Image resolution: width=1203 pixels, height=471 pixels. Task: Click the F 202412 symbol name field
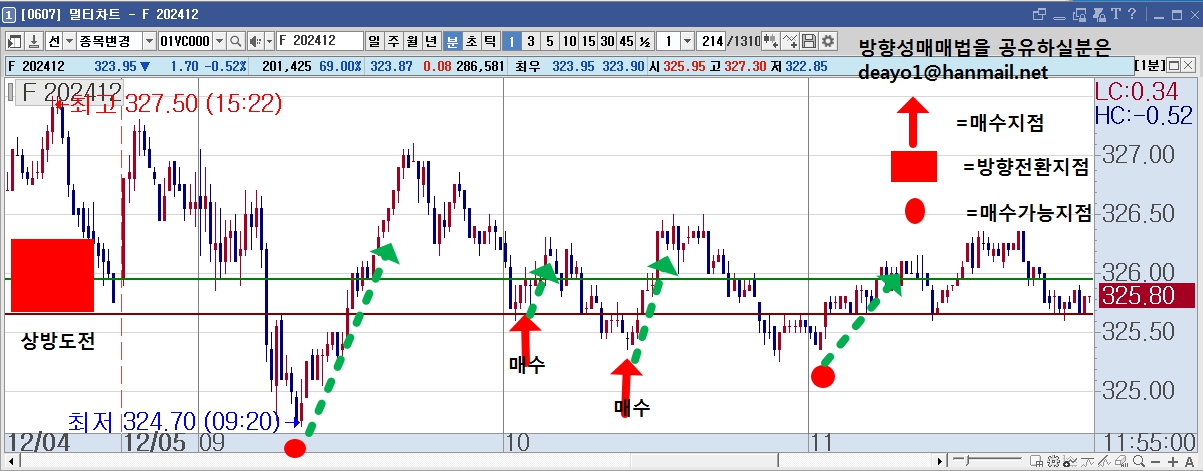tap(320, 41)
